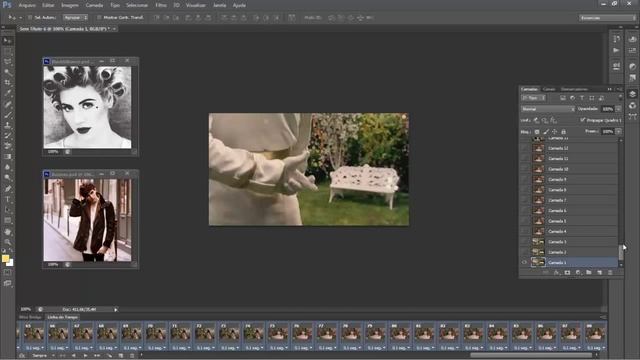
Task: Click the black-and-white portrait document window
Action: pos(87,107)
